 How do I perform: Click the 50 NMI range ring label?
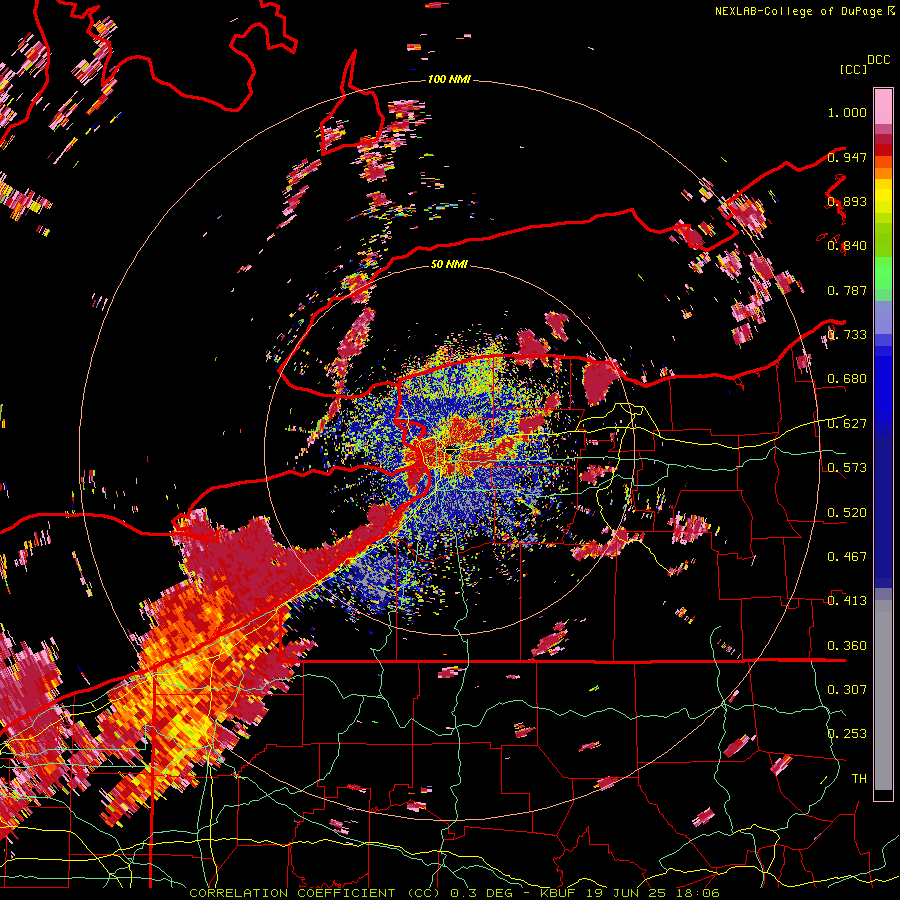(449, 264)
